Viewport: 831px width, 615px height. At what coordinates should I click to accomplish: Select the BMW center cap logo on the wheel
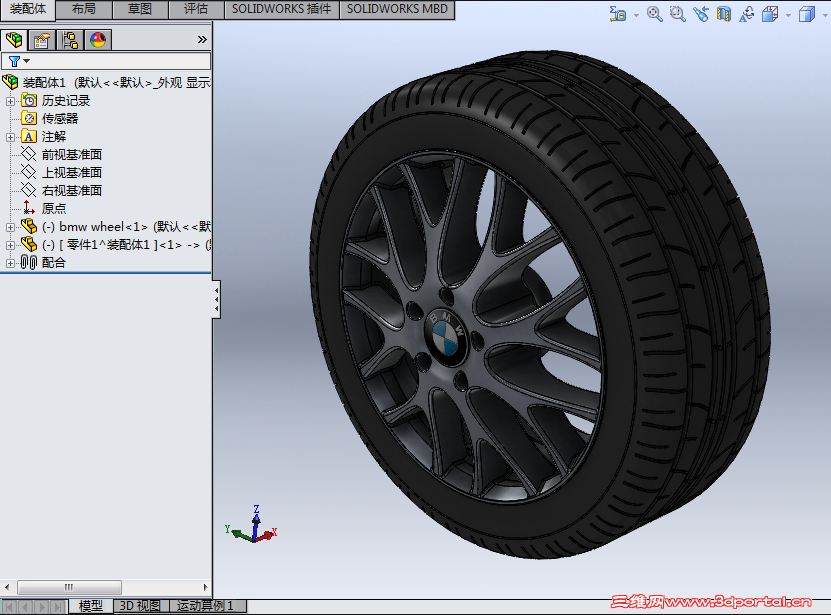click(446, 336)
